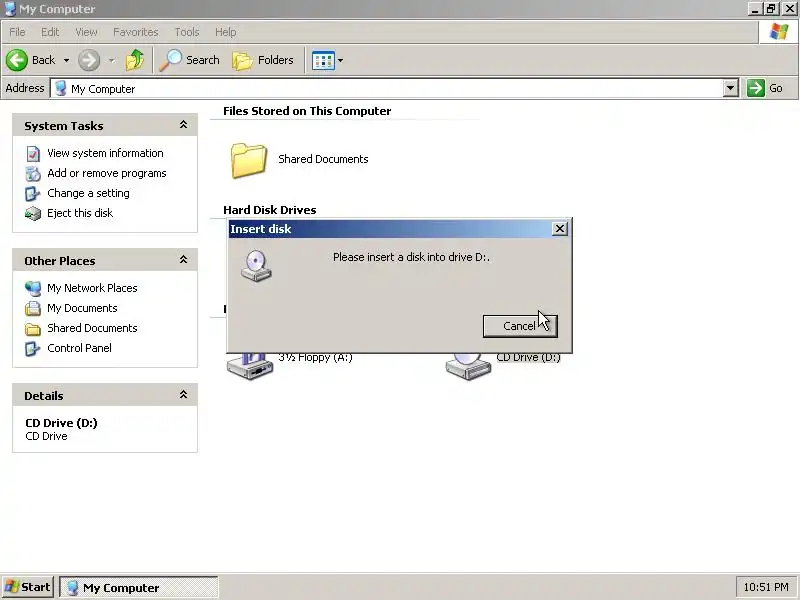Select the large Shared Documents folder icon
Image resolution: width=800 pixels, height=600 pixels.
pos(248,160)
